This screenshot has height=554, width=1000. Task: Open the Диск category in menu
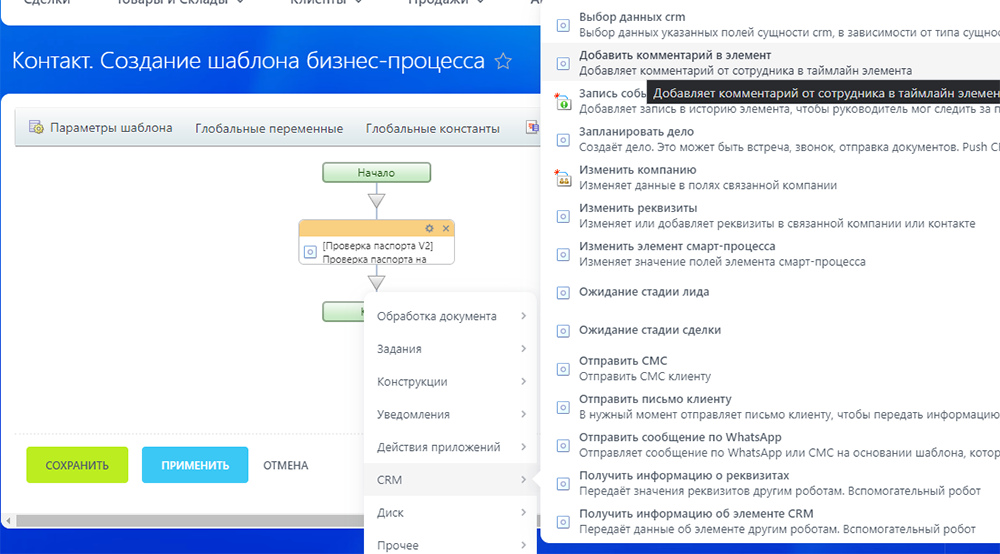pyautogui.click(x=450, y=513)
